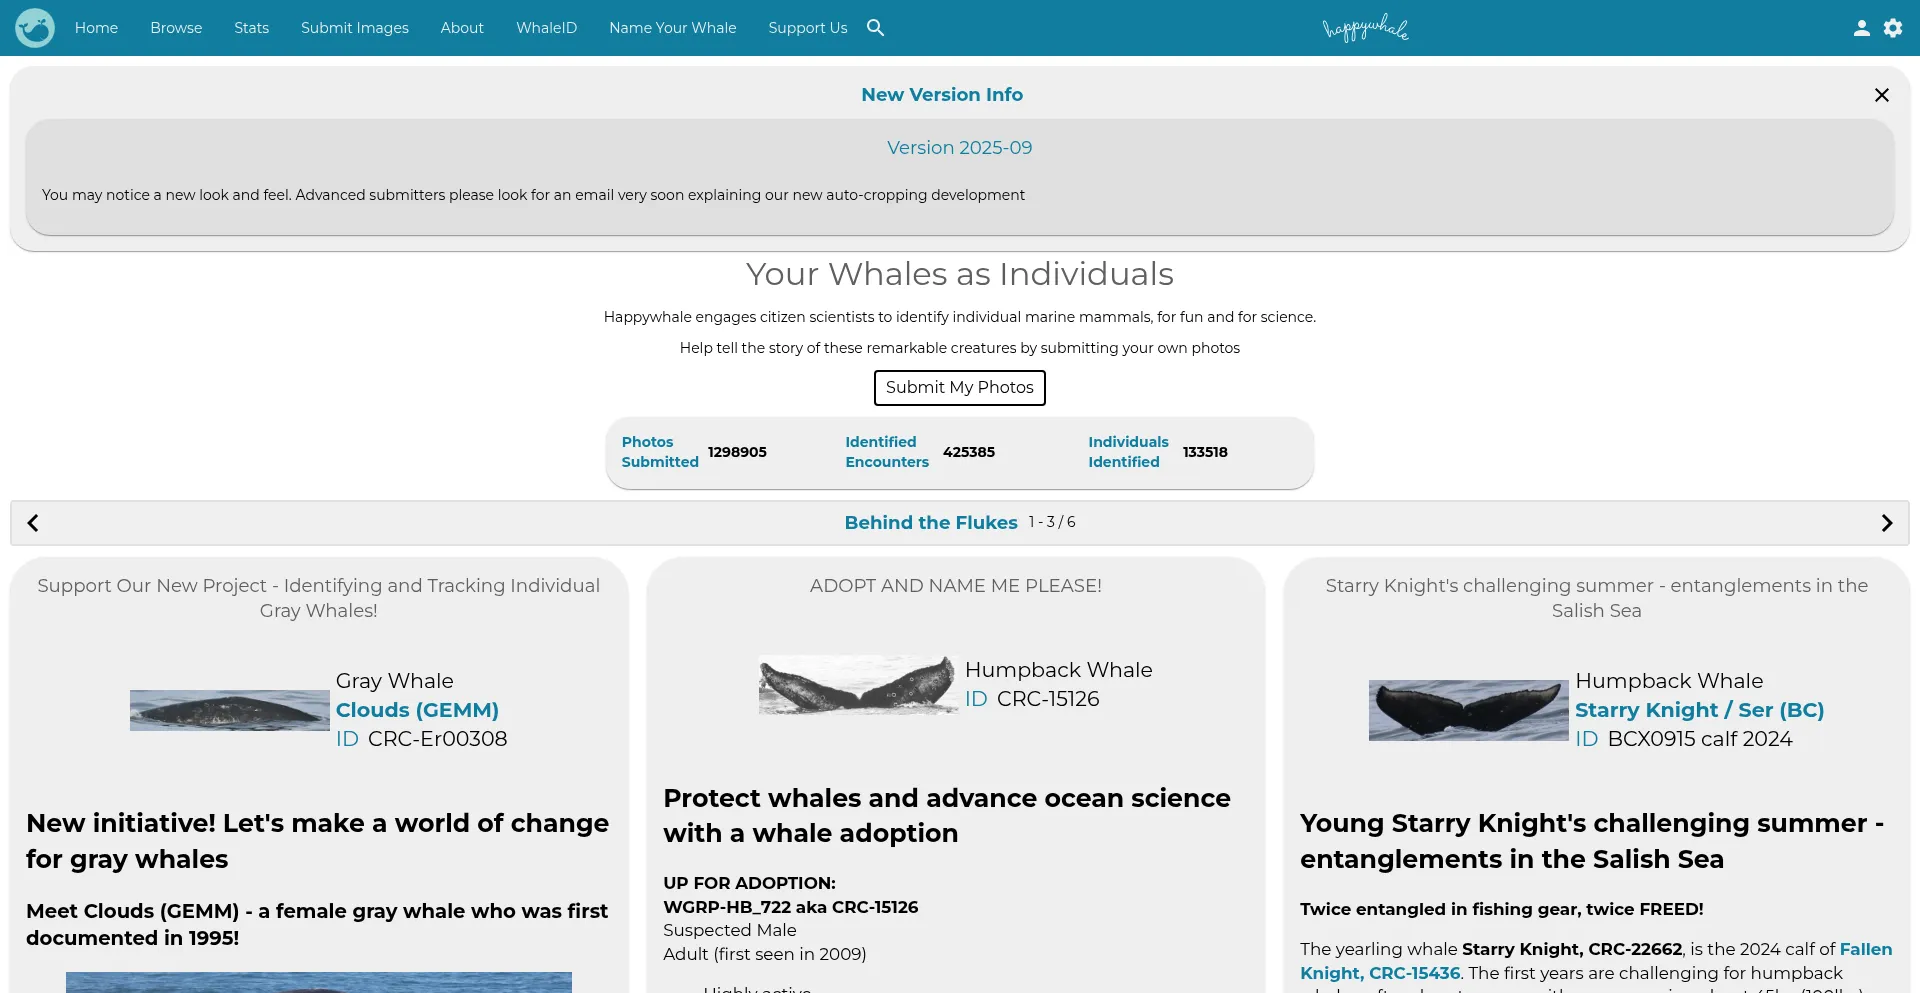Navigate to Name Your Whale
The image size is (1920, 993).
click(x=672, y=27)
